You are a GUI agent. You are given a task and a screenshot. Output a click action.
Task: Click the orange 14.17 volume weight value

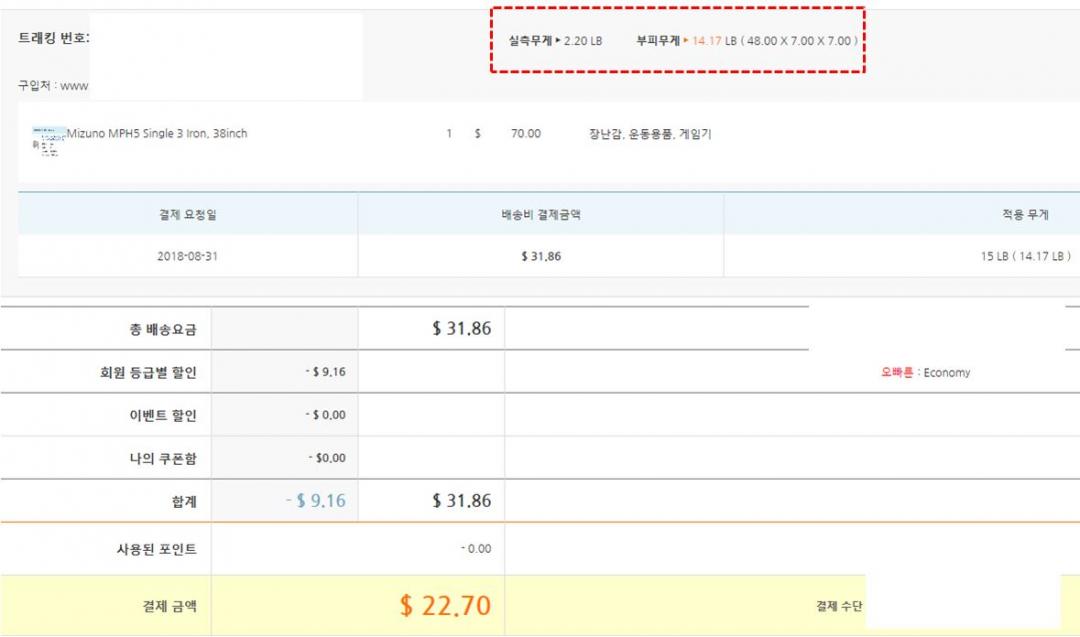point(707,41)
